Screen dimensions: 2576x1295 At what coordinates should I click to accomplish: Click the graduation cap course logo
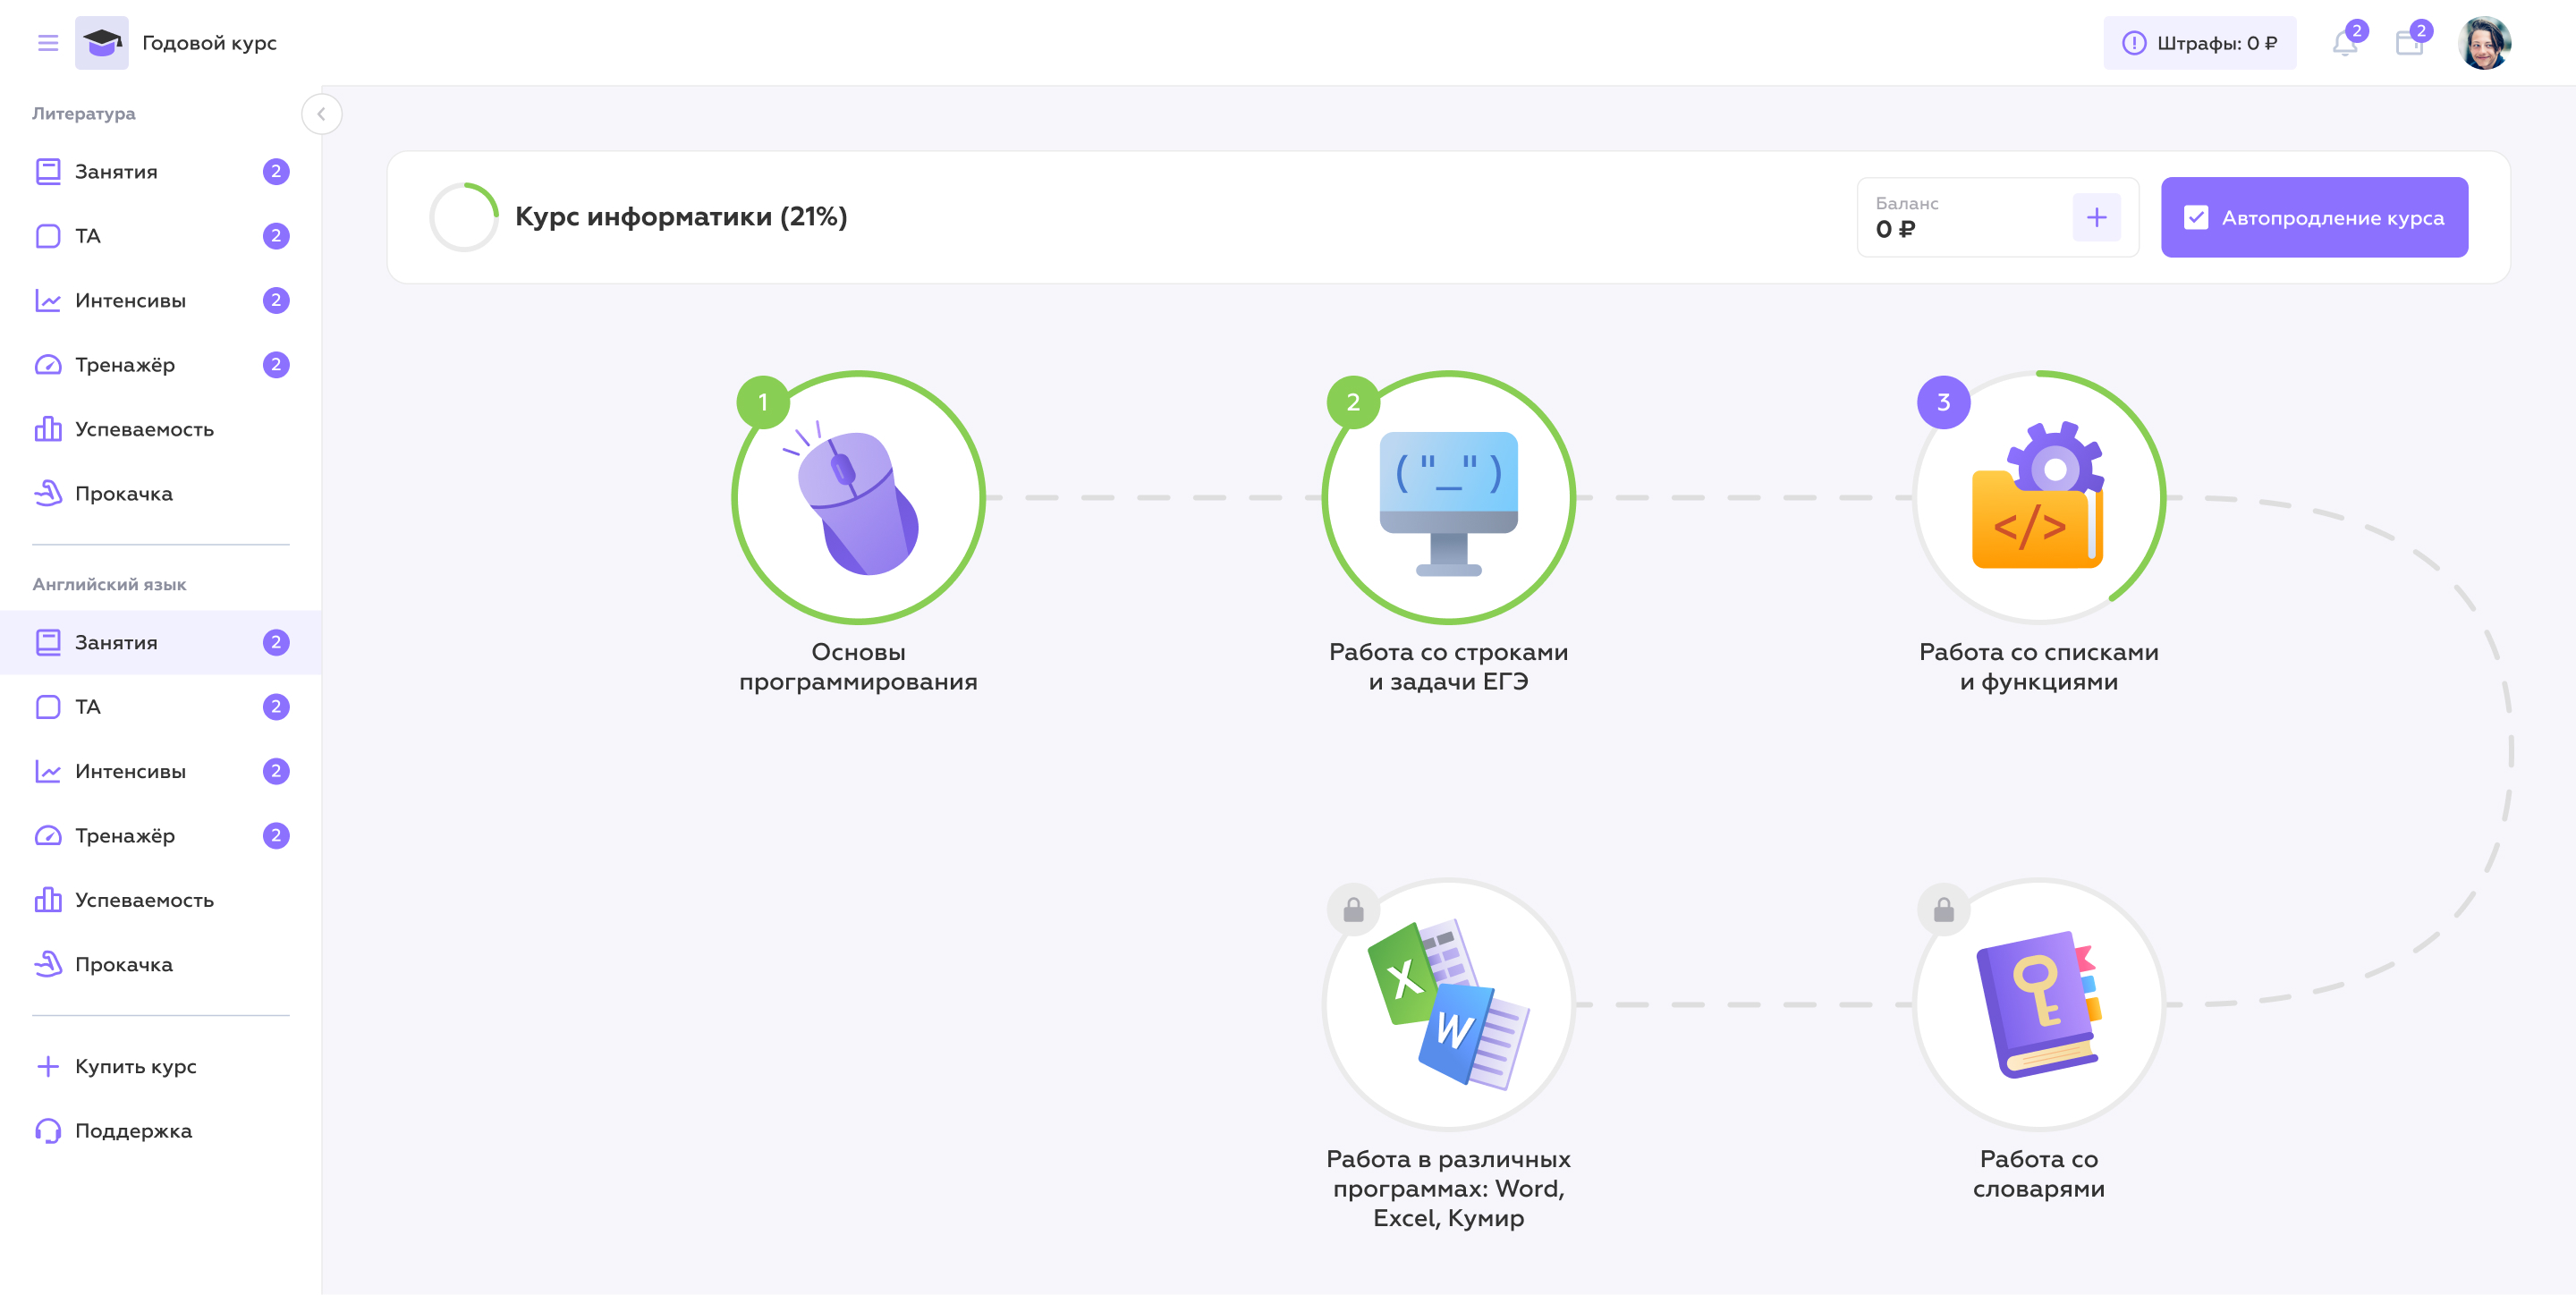(102, 43)
